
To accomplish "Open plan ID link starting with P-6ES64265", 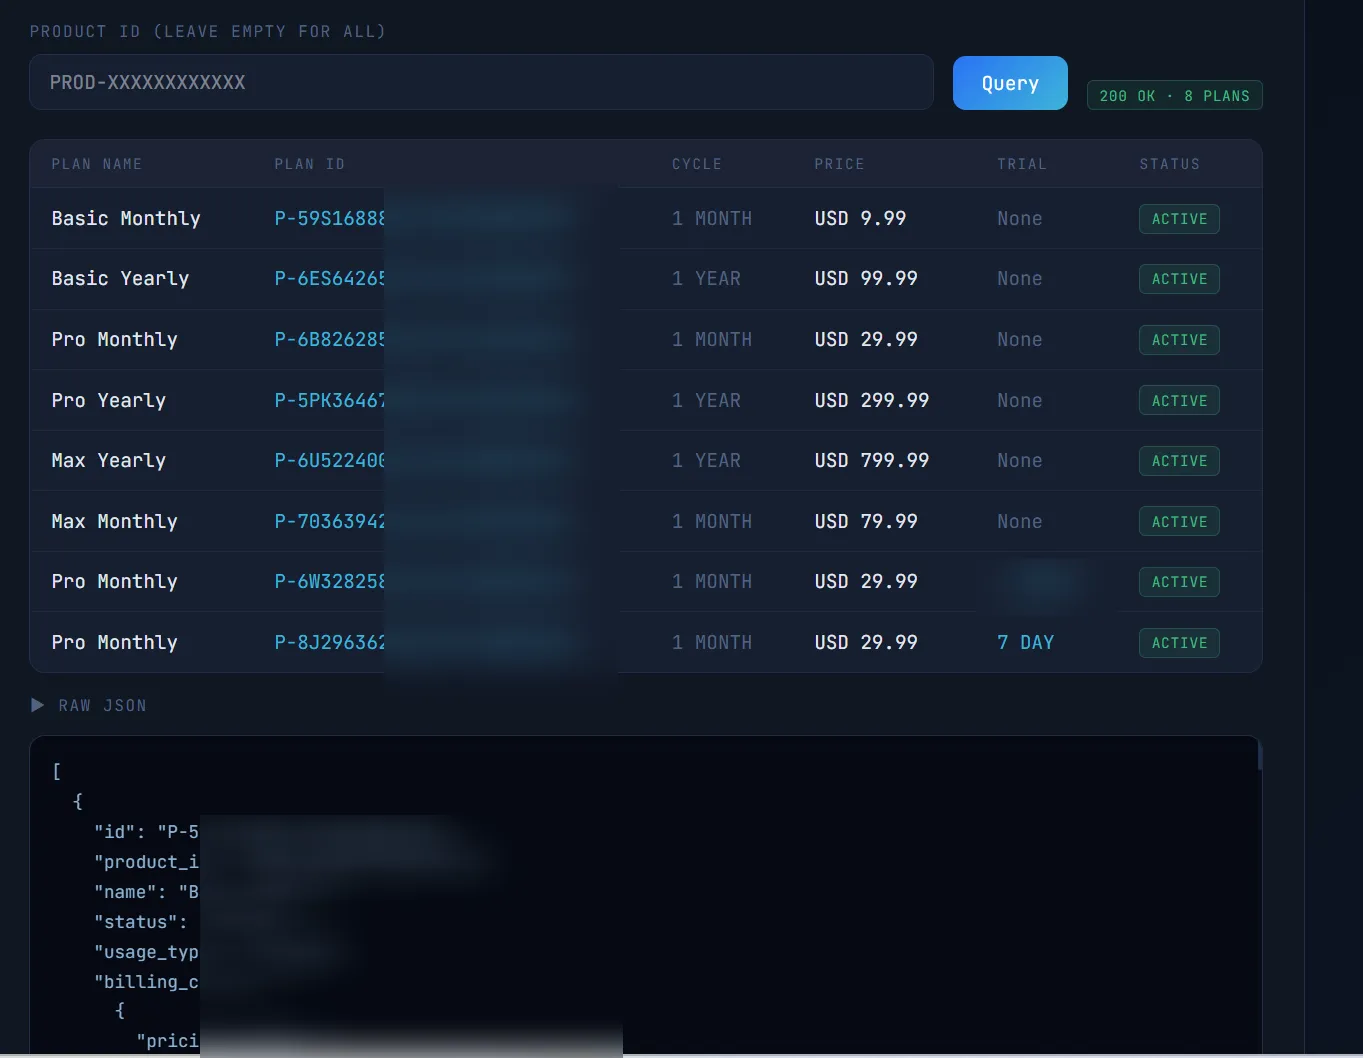I will (330, 279).
